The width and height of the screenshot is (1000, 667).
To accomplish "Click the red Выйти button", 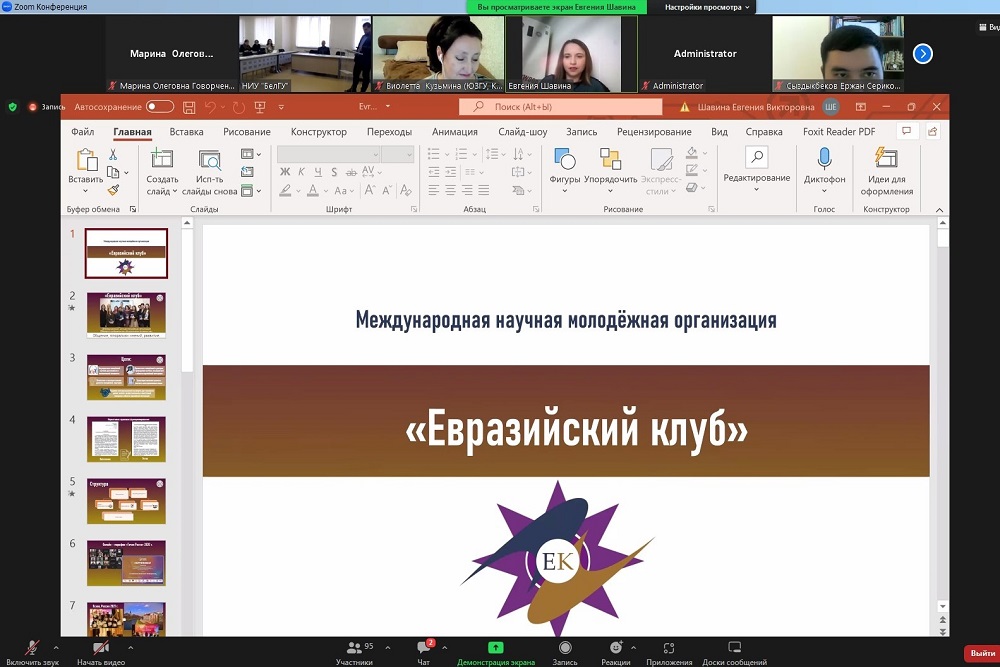I will (x=982, y=653).
